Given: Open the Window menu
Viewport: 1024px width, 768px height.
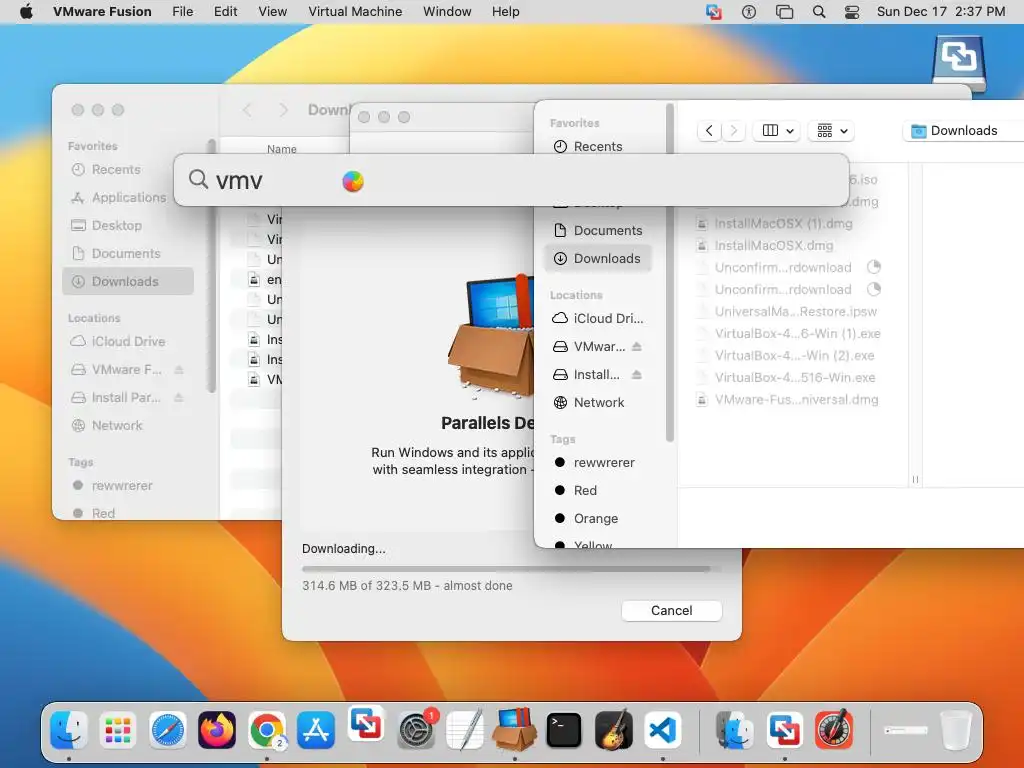Looking at the screenshot, I should (x=447, y=12).
